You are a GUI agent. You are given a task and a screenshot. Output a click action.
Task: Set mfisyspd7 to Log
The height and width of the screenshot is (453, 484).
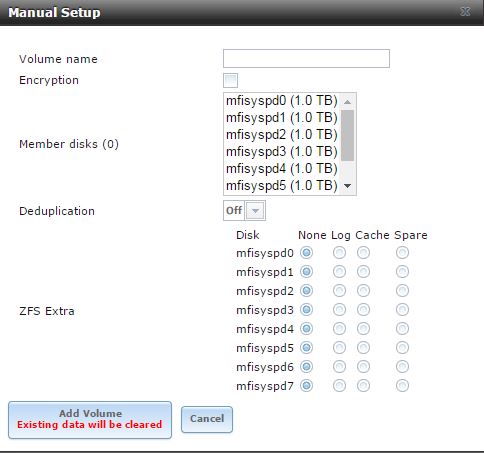coord(339,386)
